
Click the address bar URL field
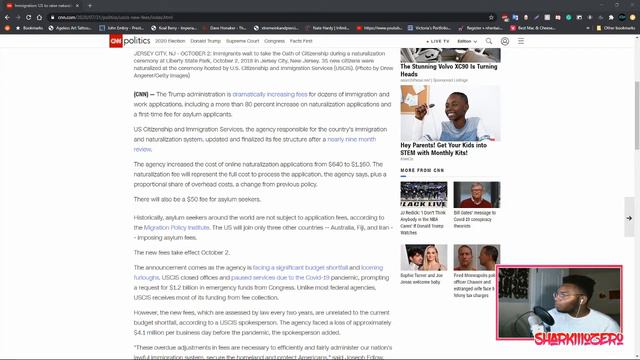tap(269, 18)
